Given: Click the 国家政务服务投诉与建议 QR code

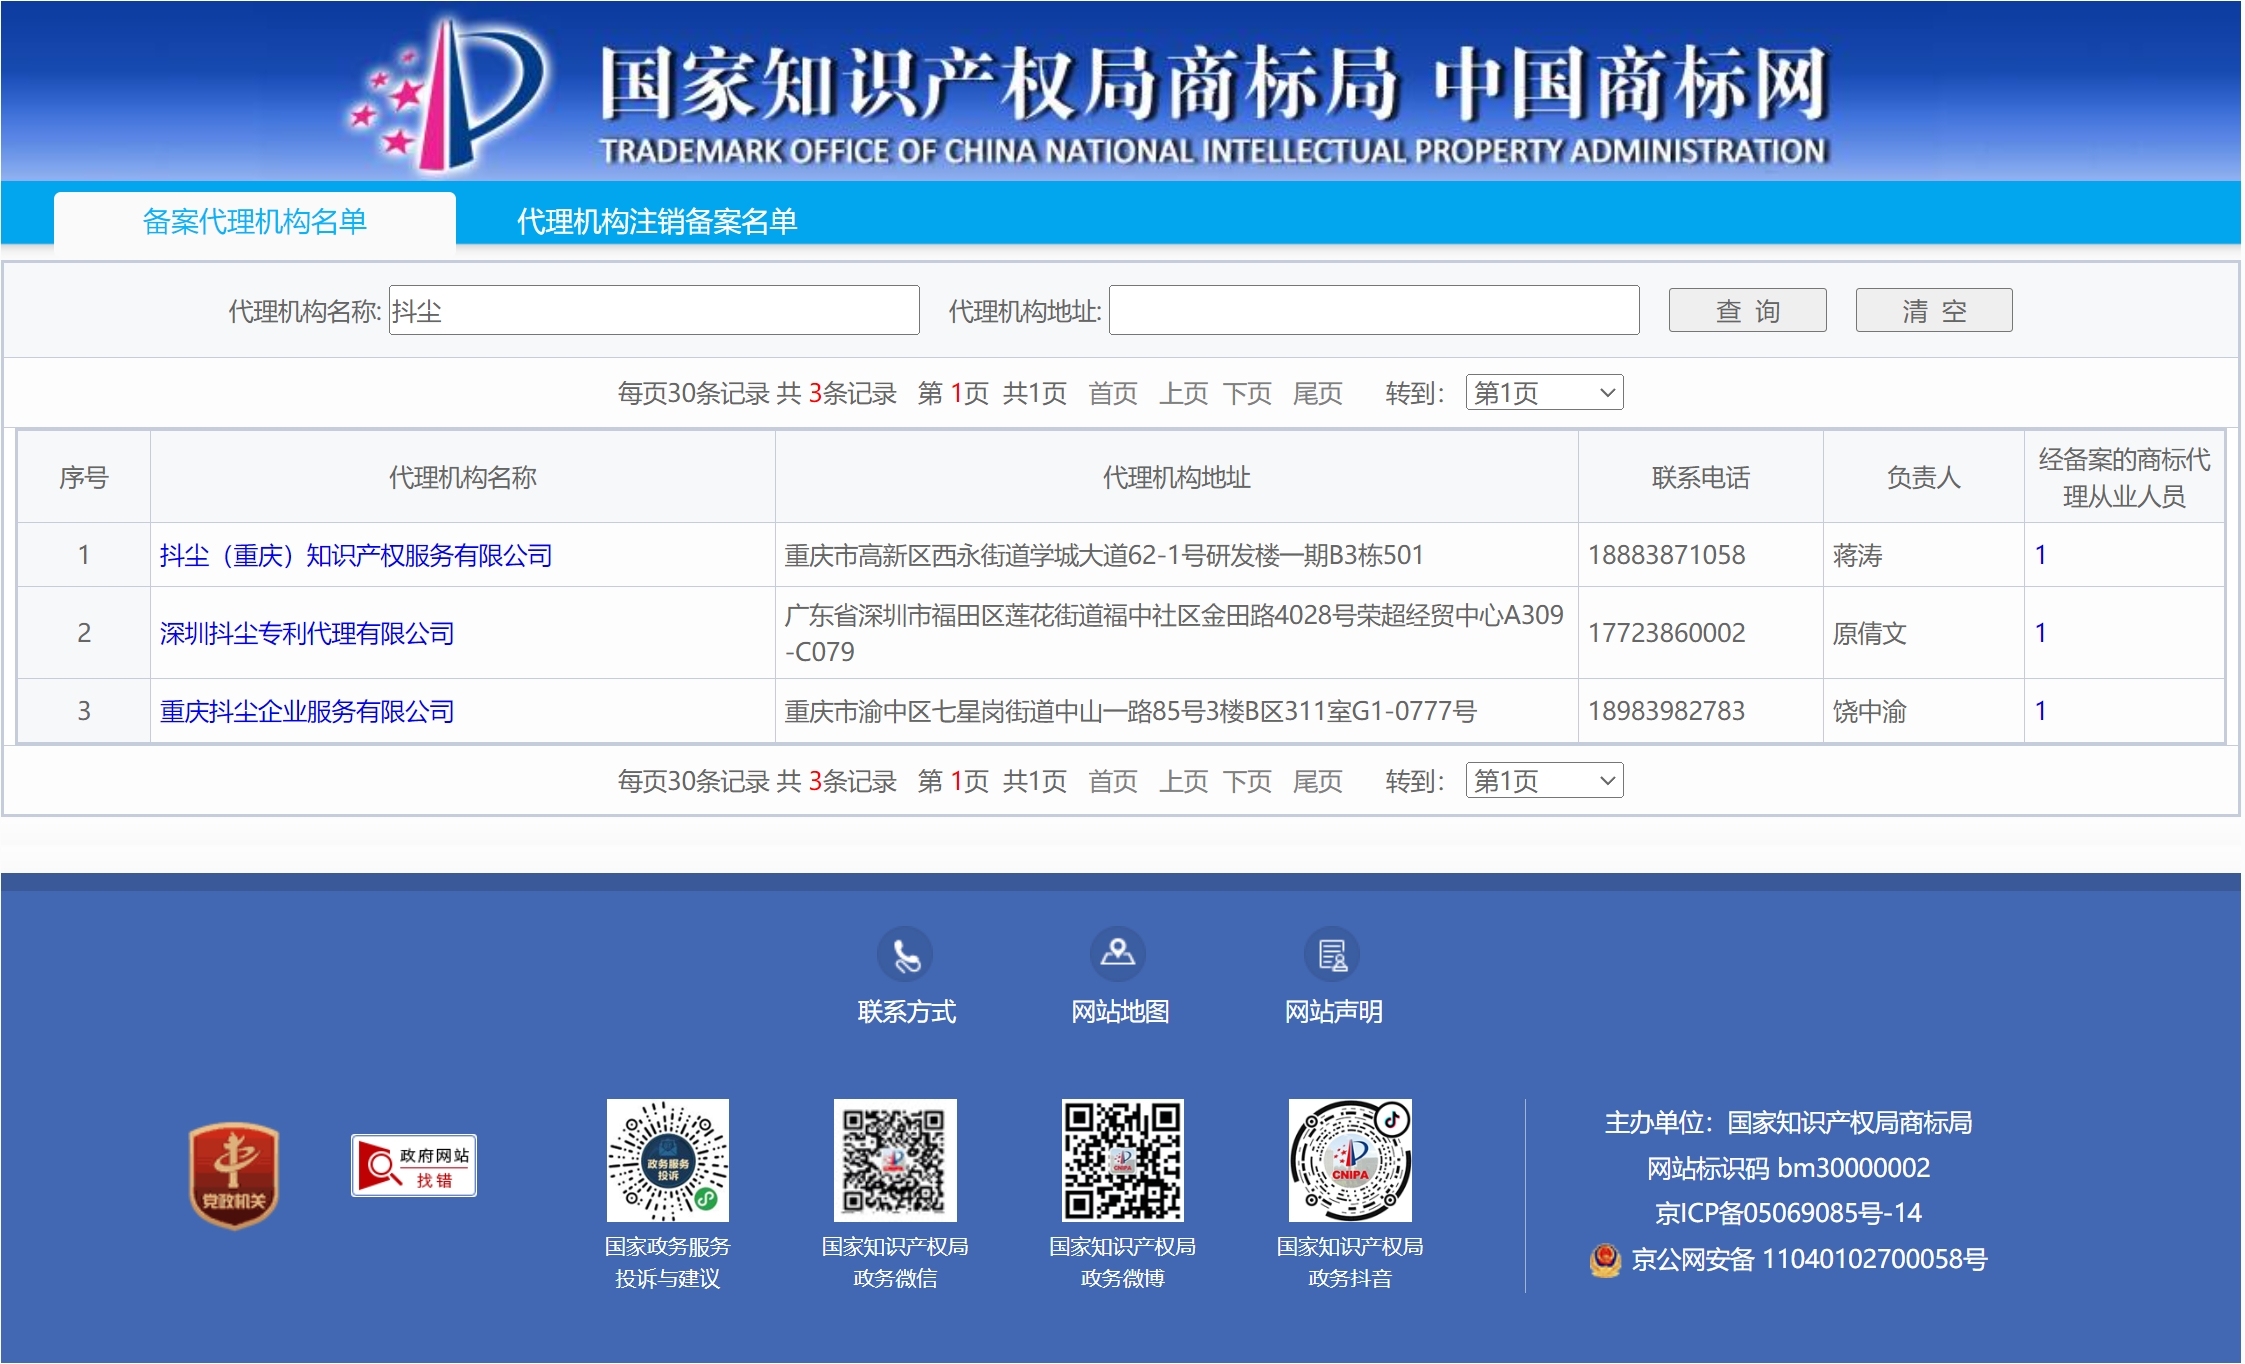Looking at the screenshot, I should 668,1160.
